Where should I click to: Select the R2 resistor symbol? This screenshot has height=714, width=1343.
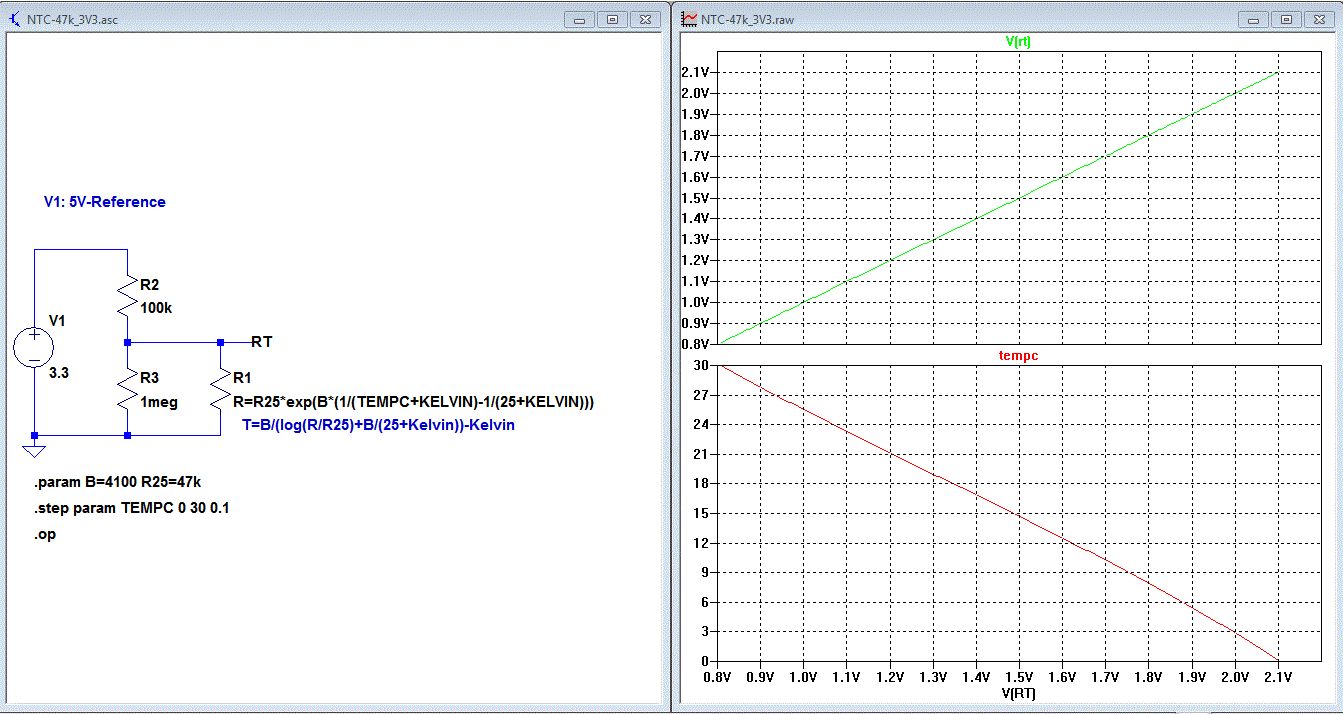tap(127, 296)
